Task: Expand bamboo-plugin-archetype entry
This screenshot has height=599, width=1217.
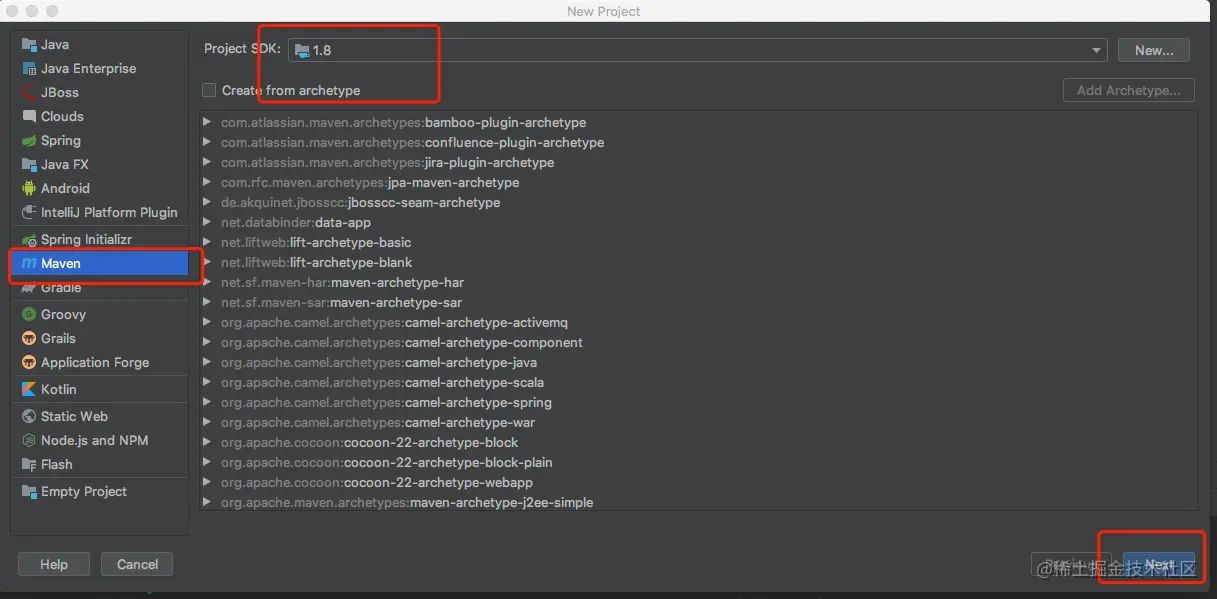Action: [207, 122]
